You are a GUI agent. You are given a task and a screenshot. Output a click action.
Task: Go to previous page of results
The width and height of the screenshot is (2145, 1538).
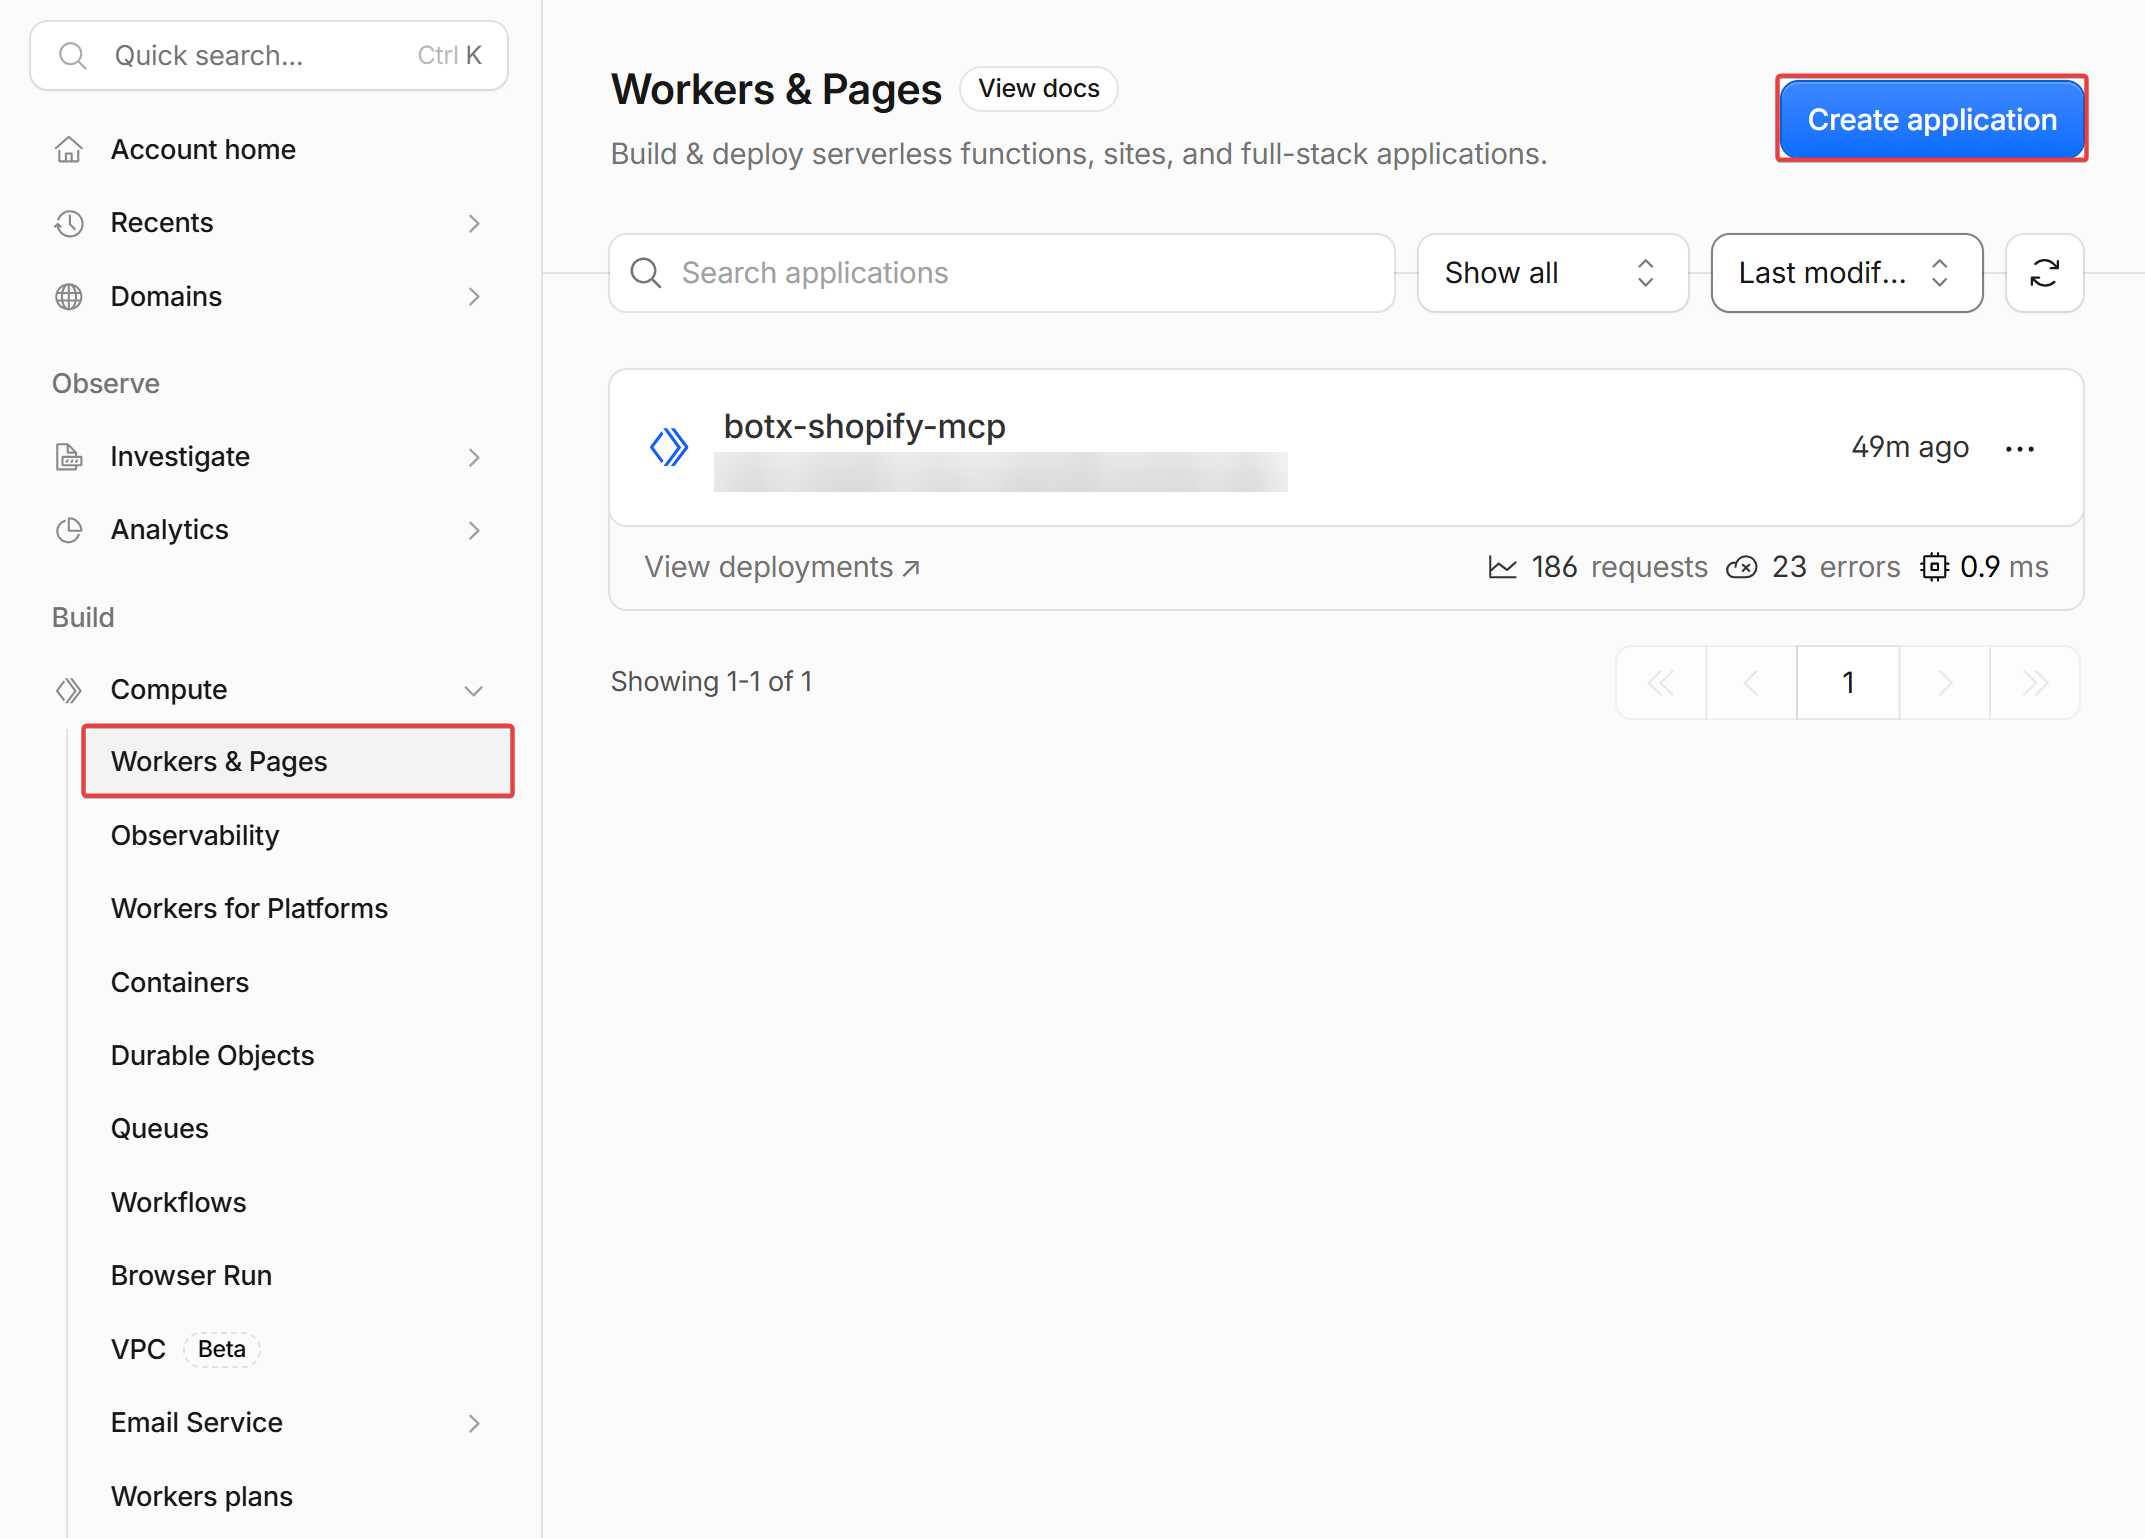pyautogui.click(x=1751, y=683)
